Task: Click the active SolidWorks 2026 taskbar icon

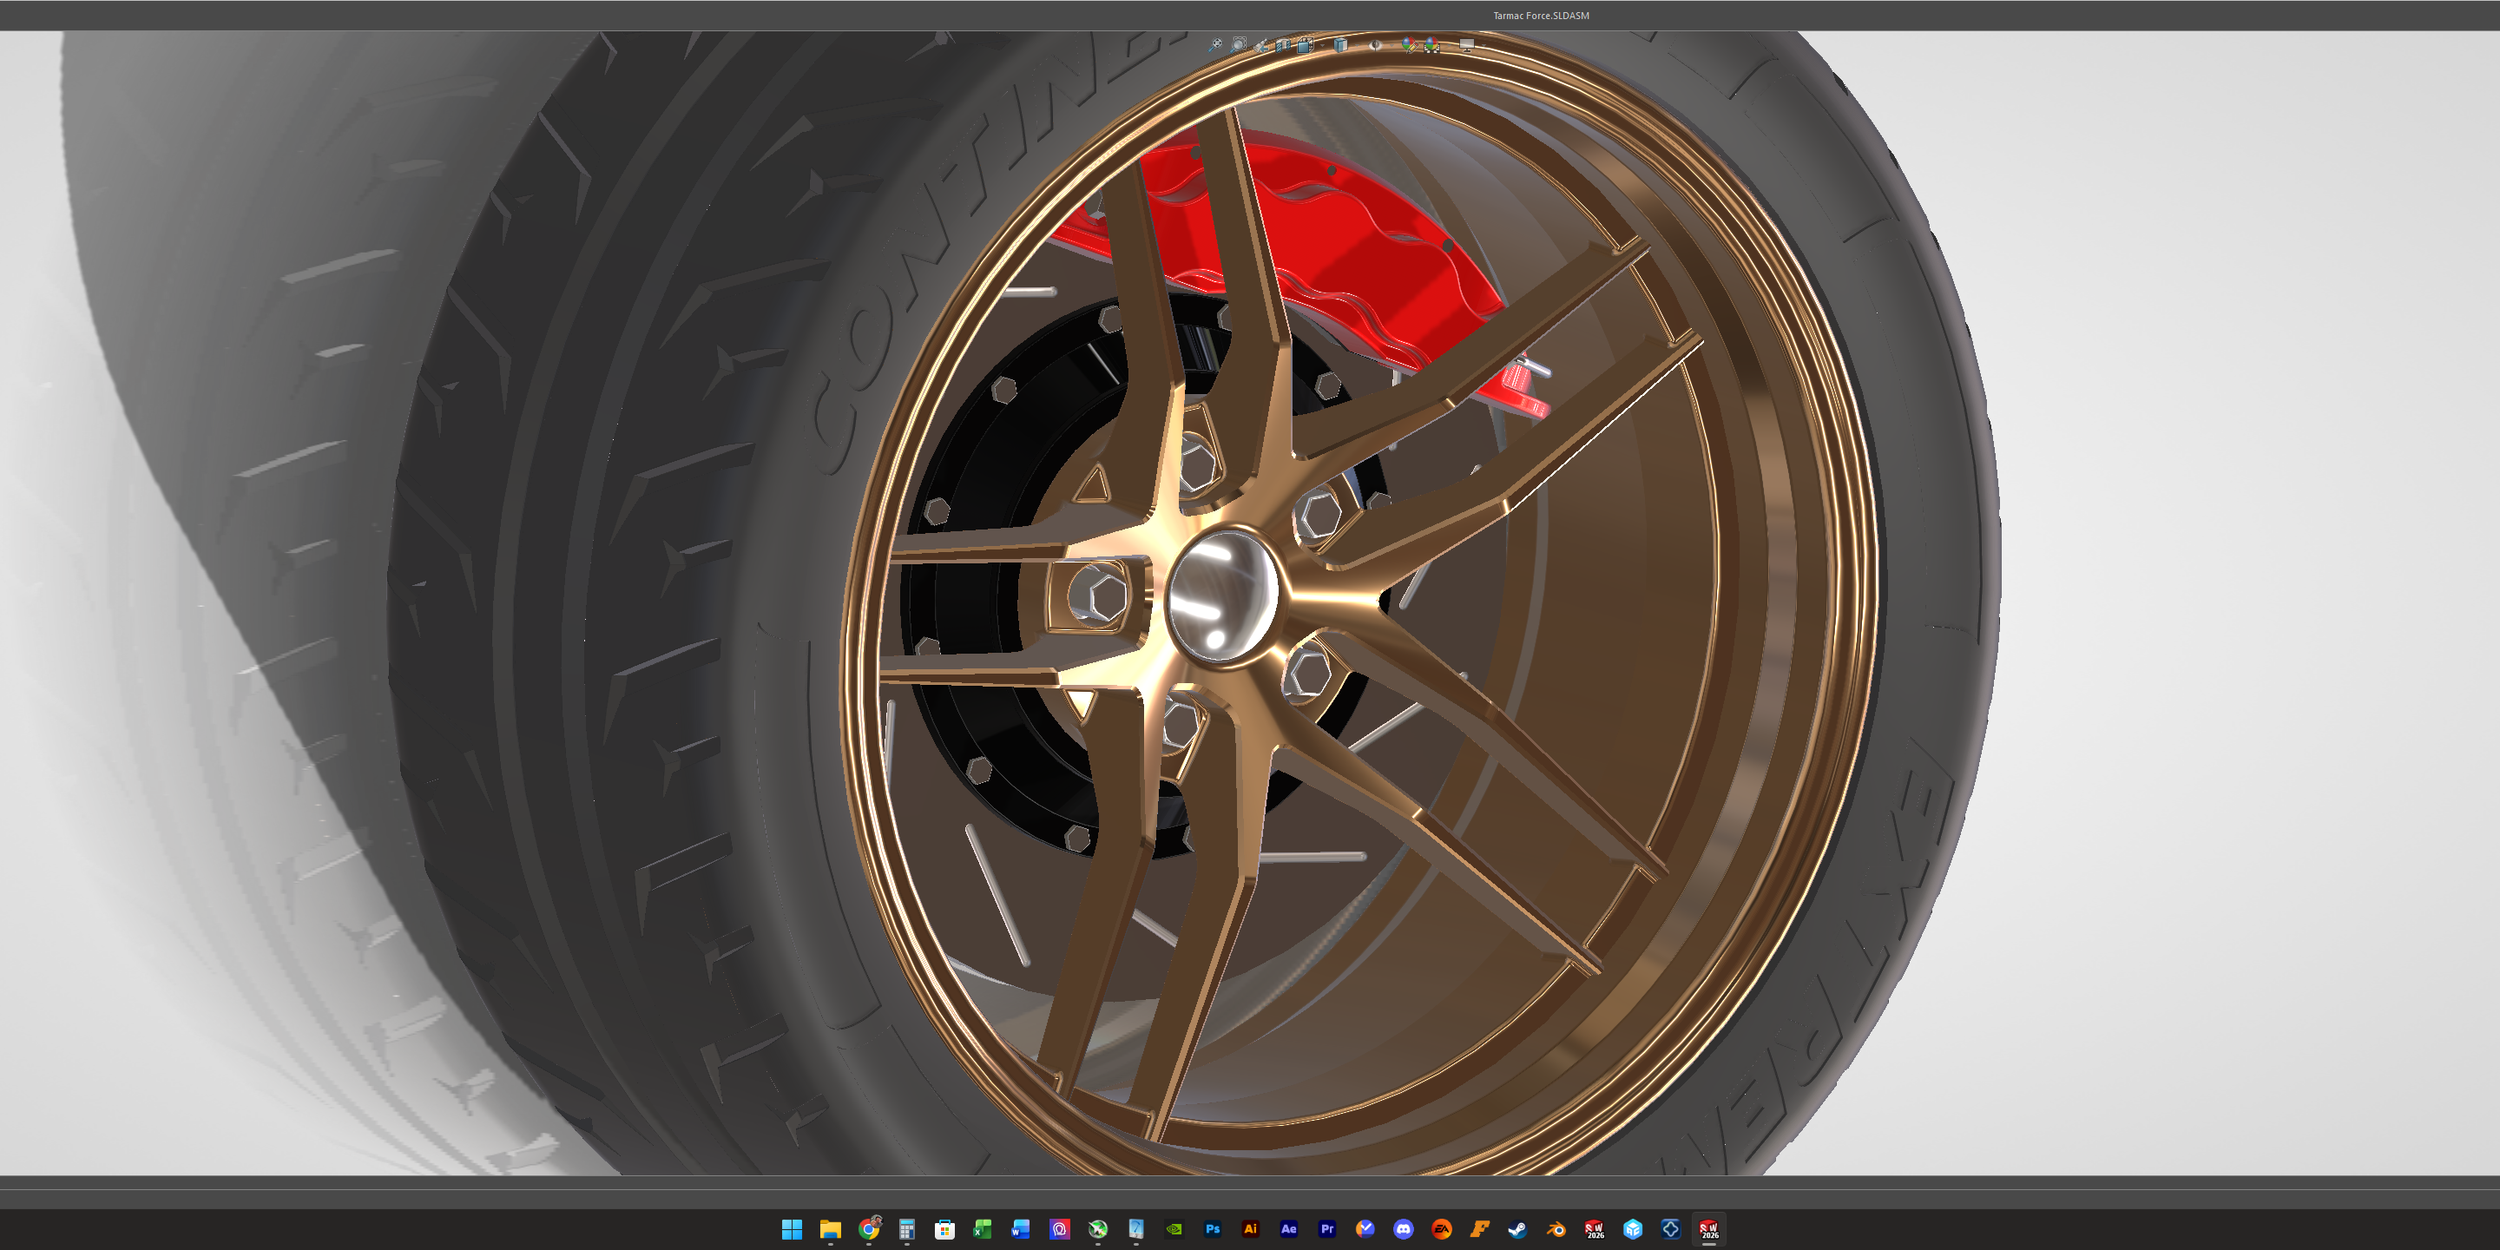Action: pyautogui.click(x=1709, y=1229)
